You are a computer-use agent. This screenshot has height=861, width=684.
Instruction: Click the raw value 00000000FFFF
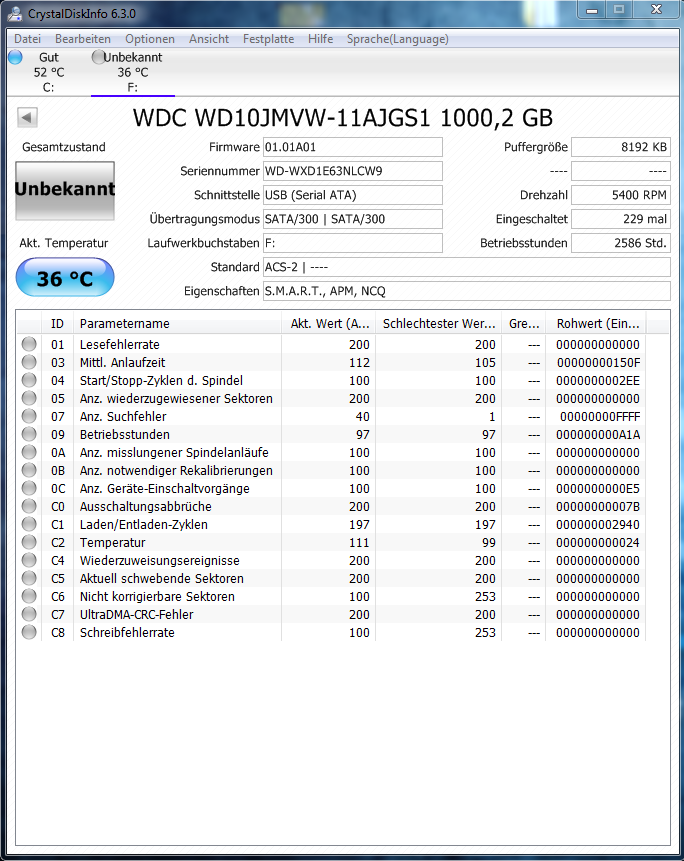pos(600,416)
